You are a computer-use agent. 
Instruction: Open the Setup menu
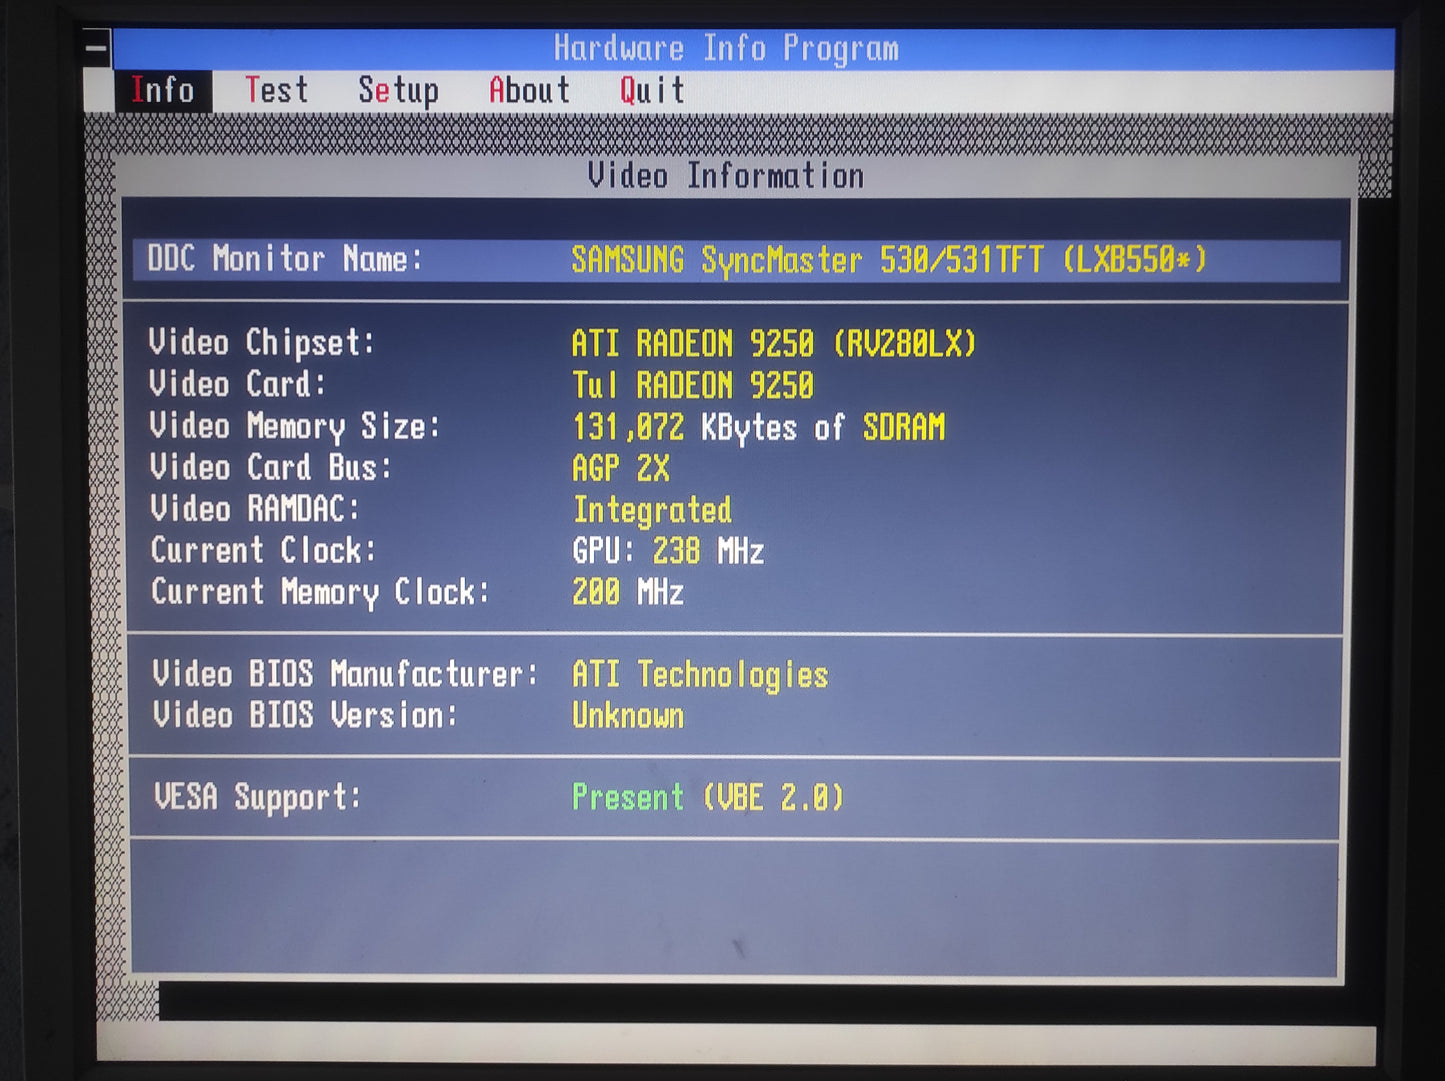click(x=398, y=90)
